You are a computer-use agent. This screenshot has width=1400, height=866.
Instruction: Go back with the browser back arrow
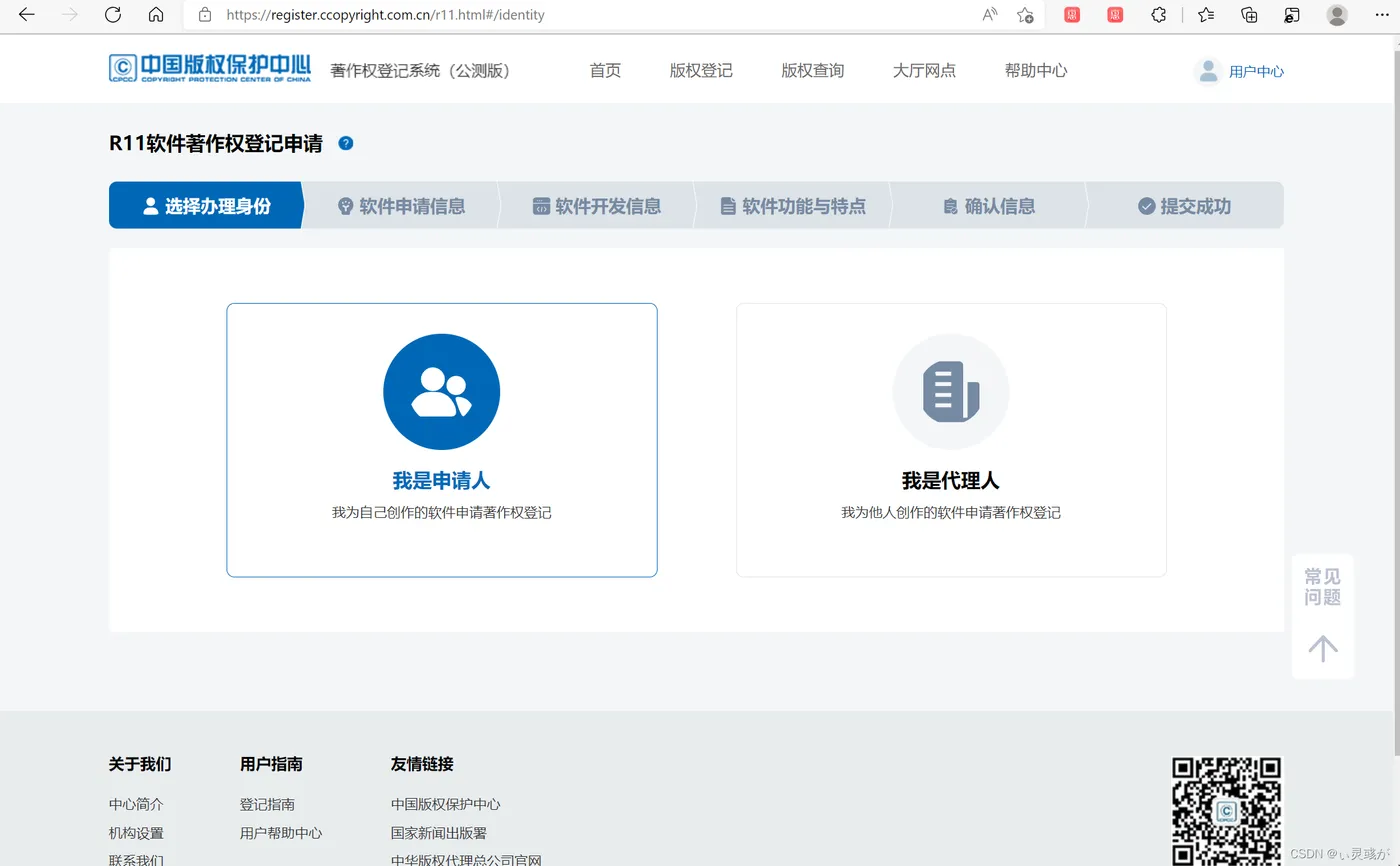(x=27, y=15)
